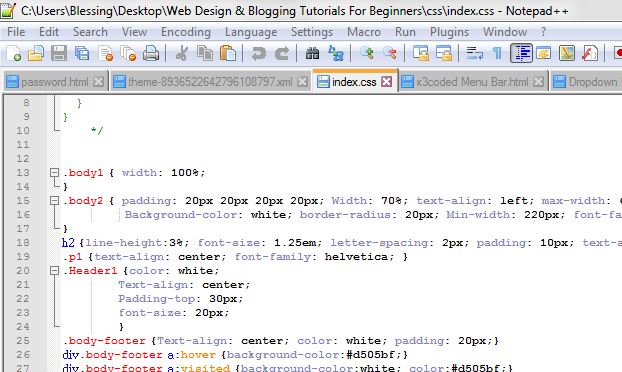Click line number 25 in margin
This screenshot has width=622, height=372.
(x=23, y=341)
